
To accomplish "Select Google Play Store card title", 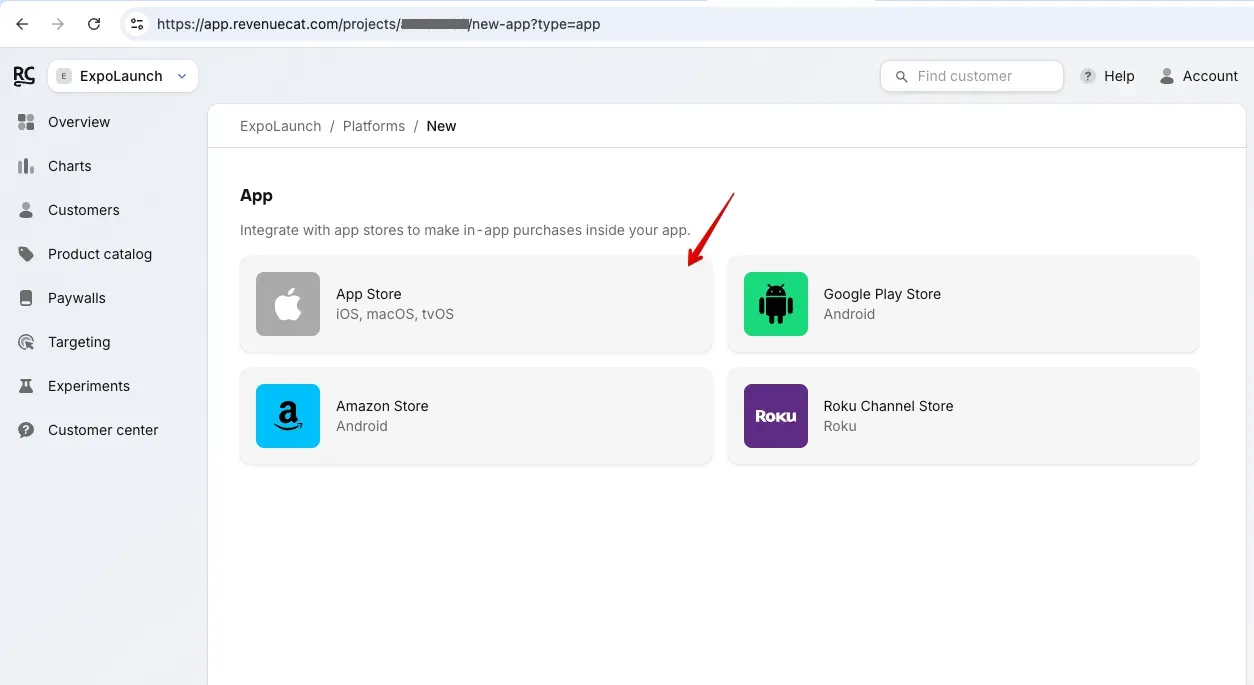I will click(882, 294).
